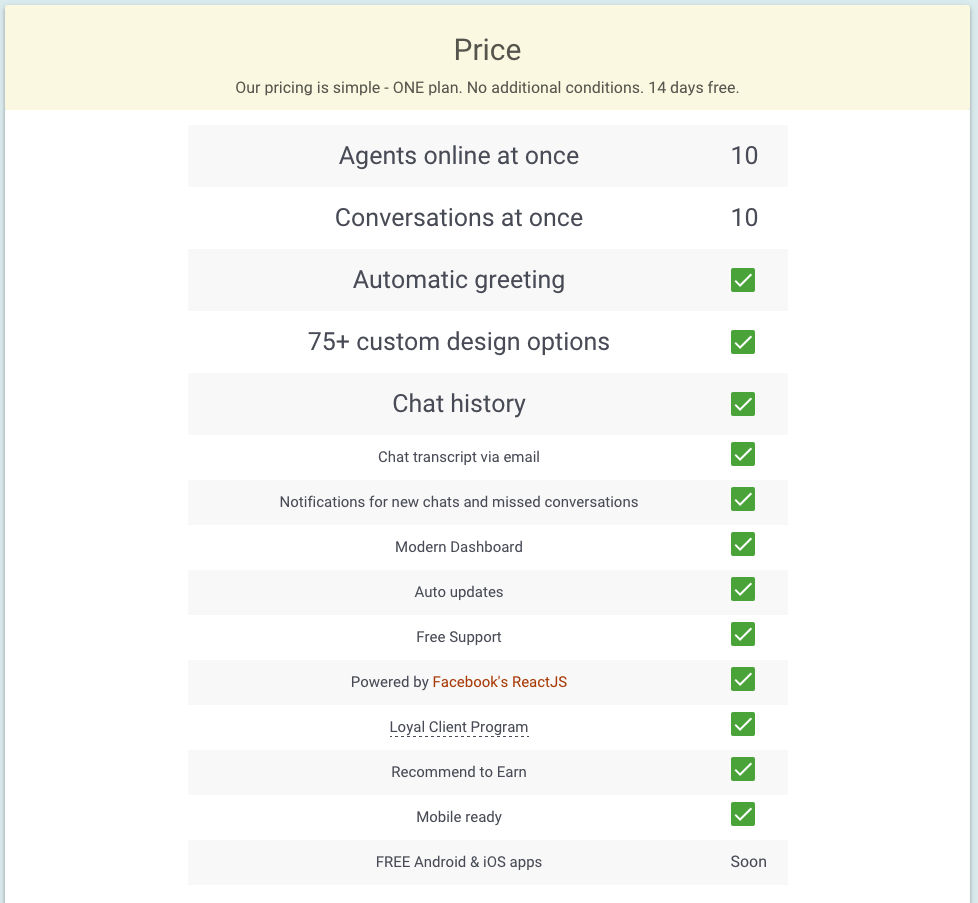Select the Free Support checkmark icon
Image resolution: width=978 pixels, height=903 pixels.
click(743, 634)
